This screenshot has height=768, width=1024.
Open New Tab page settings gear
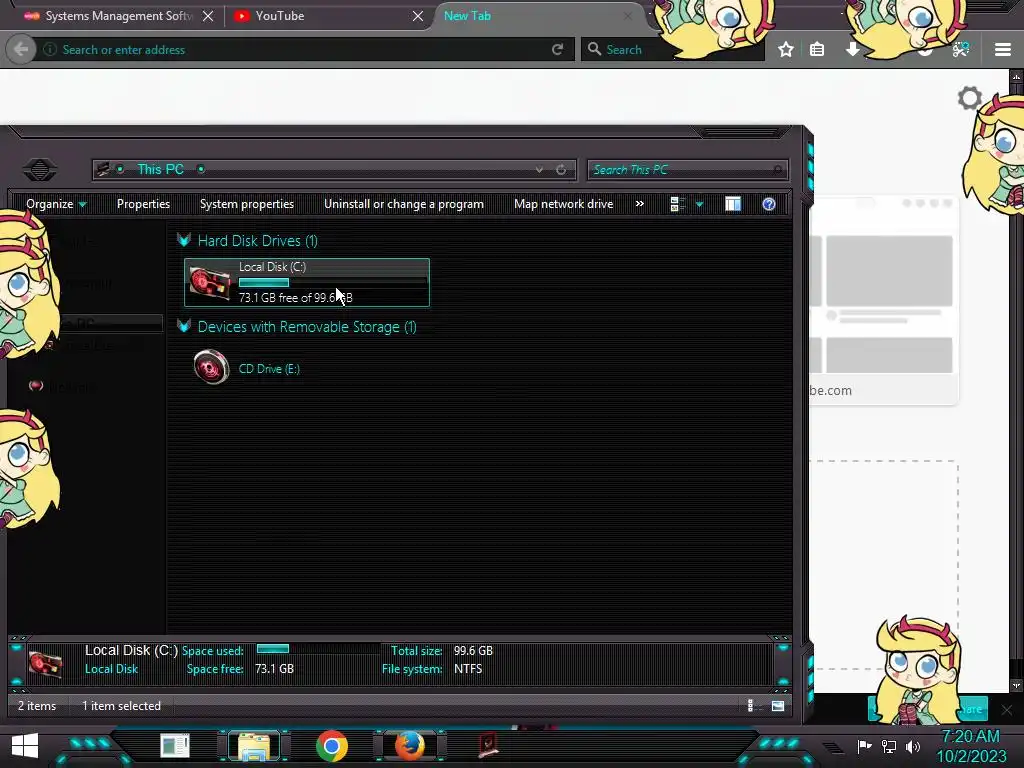coord(970,99)
